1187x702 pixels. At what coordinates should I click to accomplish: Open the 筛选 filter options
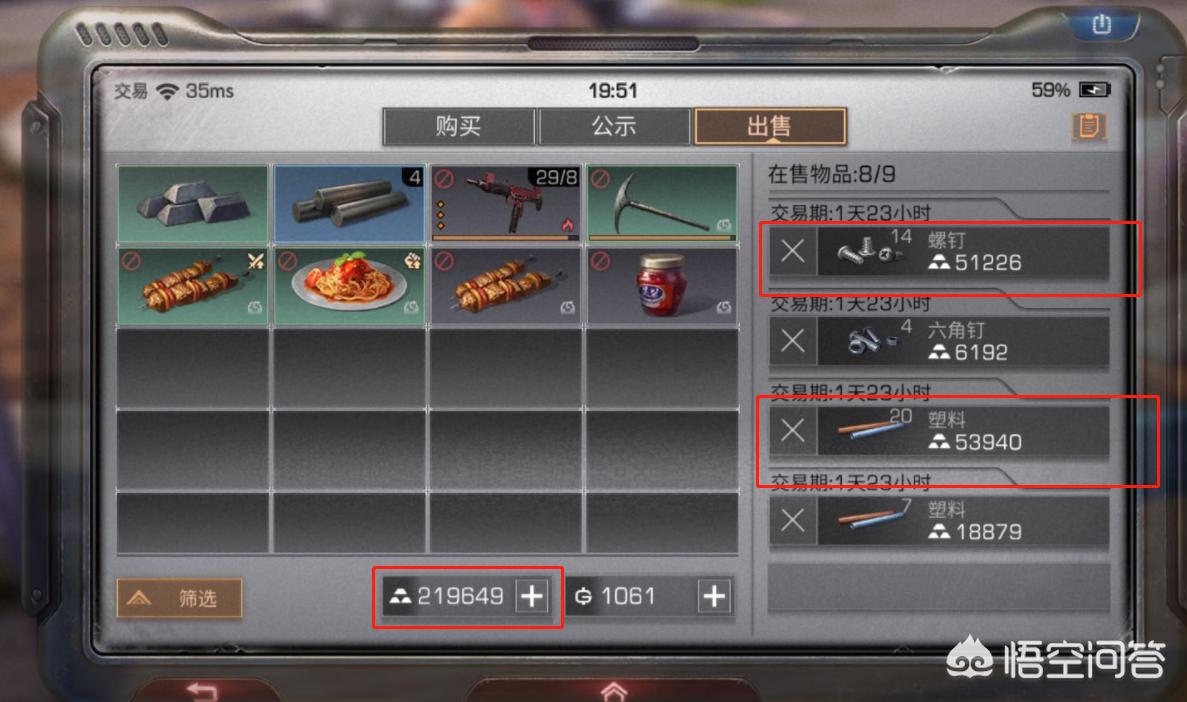[179, 598]
